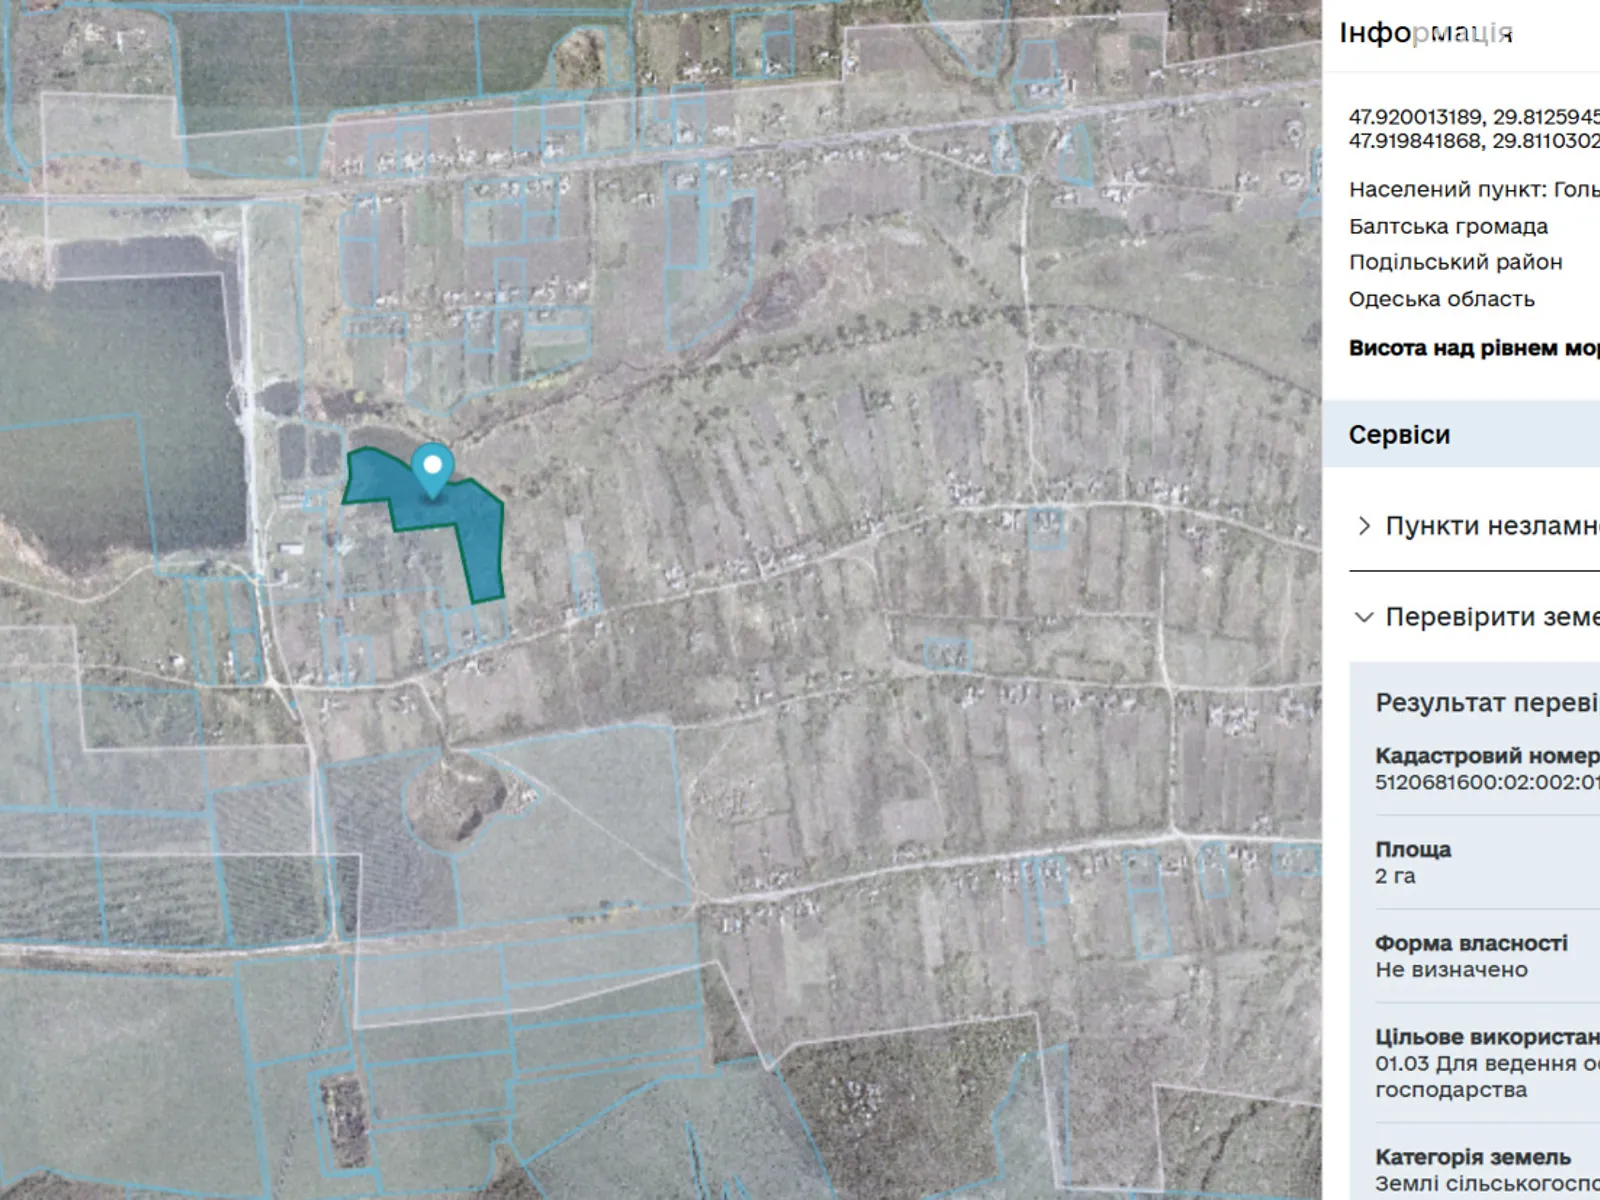This screenshot has width=1600, height=1200.
Task: Click the Перевірити земельну ділянку label
Action: (x=1492, y=617)
